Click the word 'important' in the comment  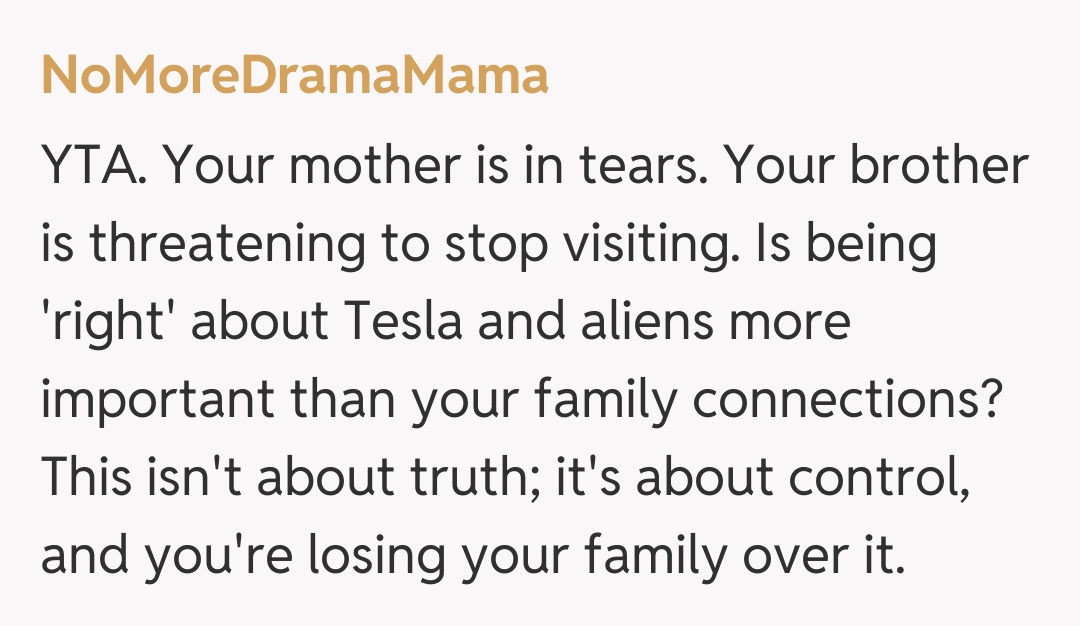point(158,401)
